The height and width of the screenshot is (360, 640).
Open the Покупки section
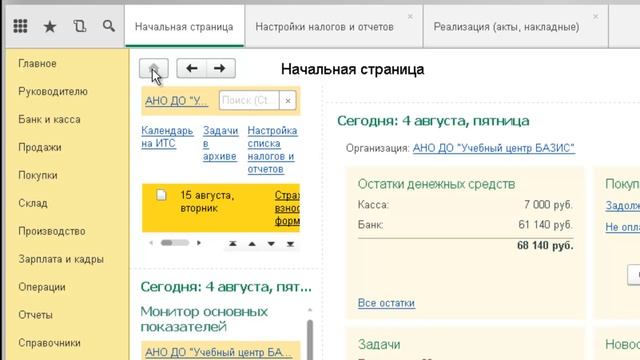[38, 176]
